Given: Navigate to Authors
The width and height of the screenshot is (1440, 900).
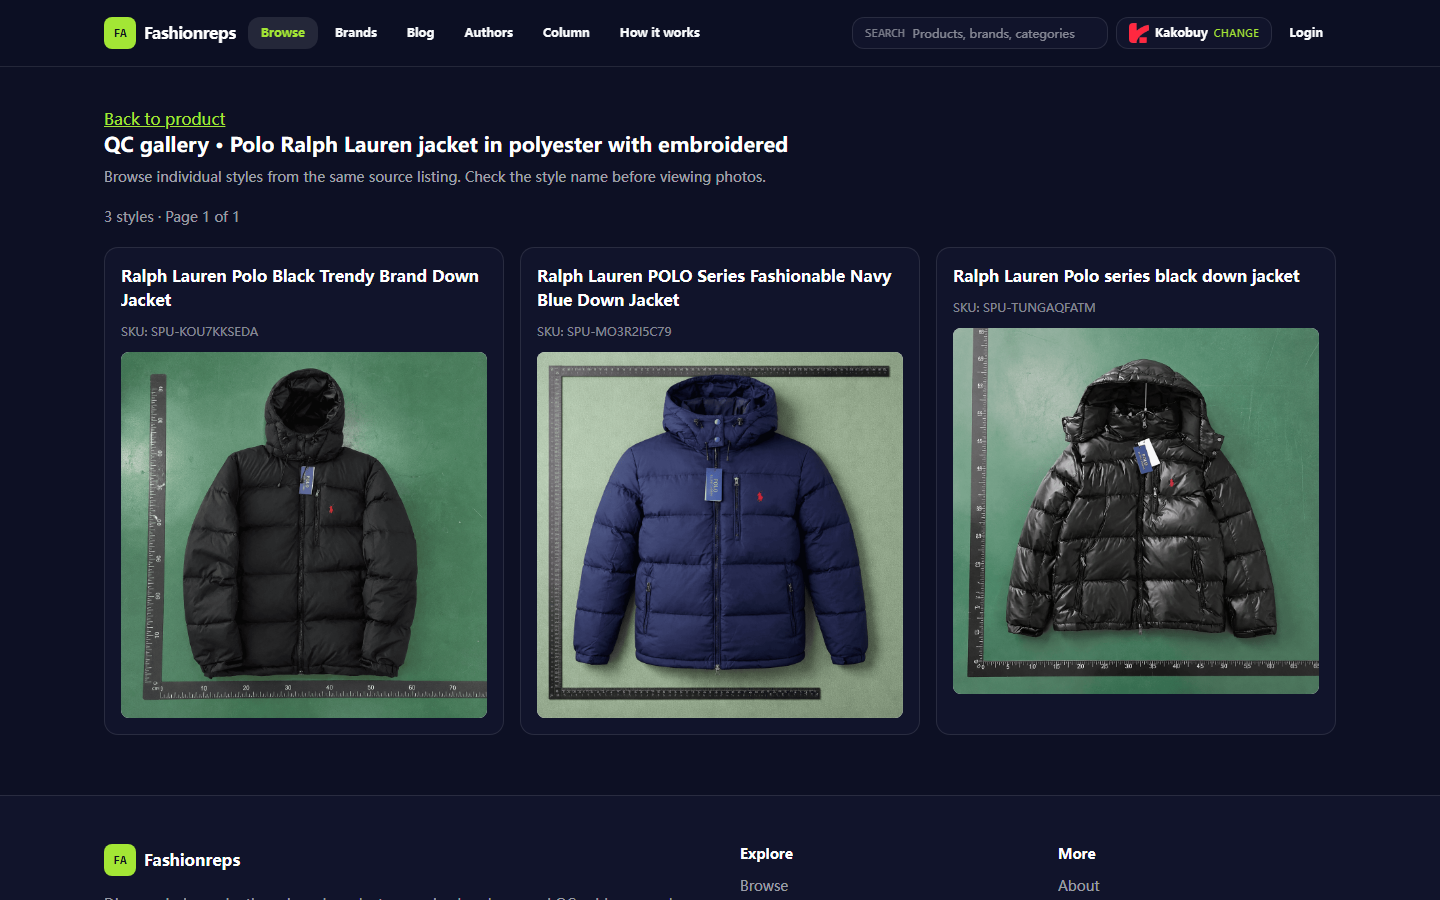Looking at the screenshot, I should [488, 33].
